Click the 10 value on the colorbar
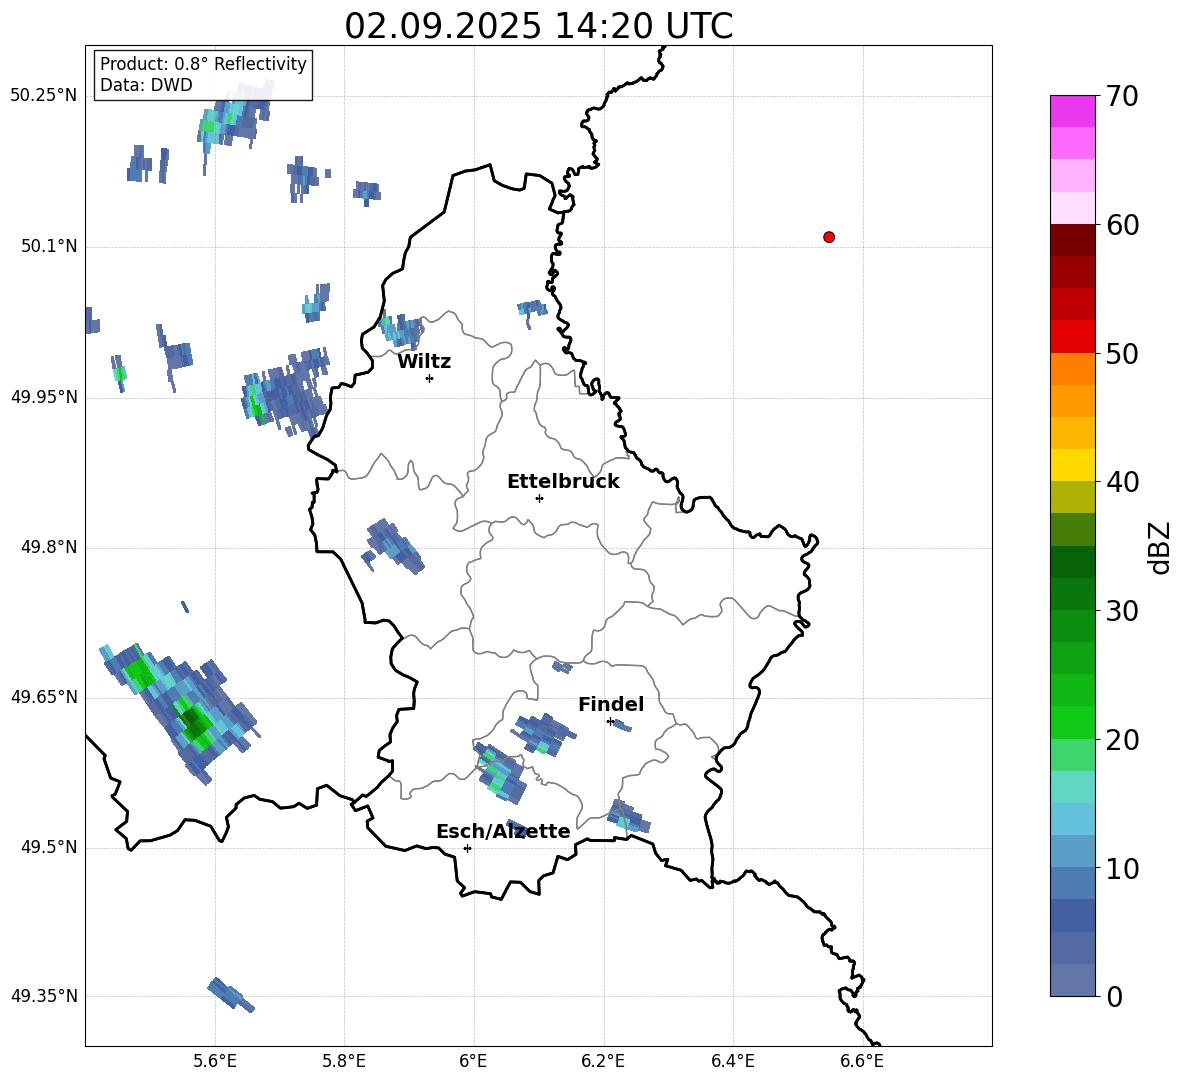Screen dimensions: 1184x1081 click(x=1121, y=868)
